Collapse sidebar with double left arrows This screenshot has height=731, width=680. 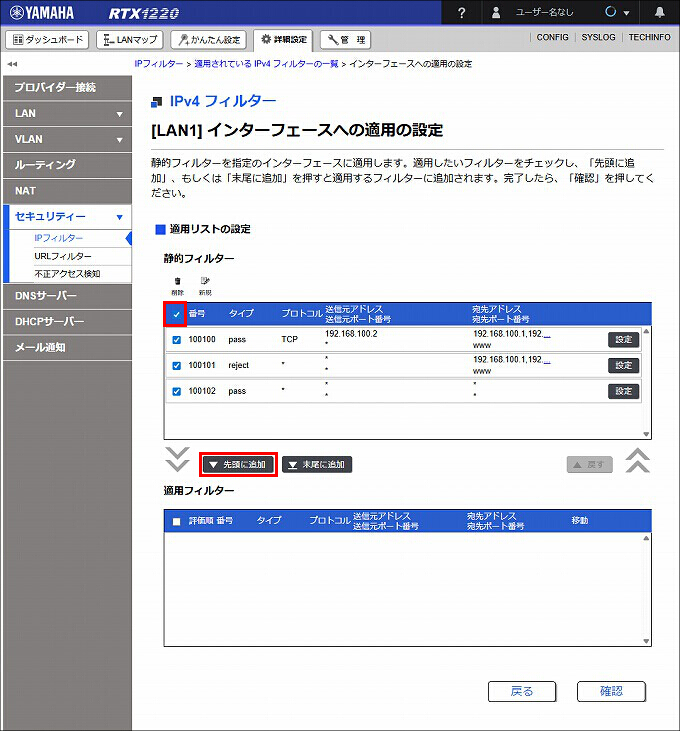tap(12, 64)
